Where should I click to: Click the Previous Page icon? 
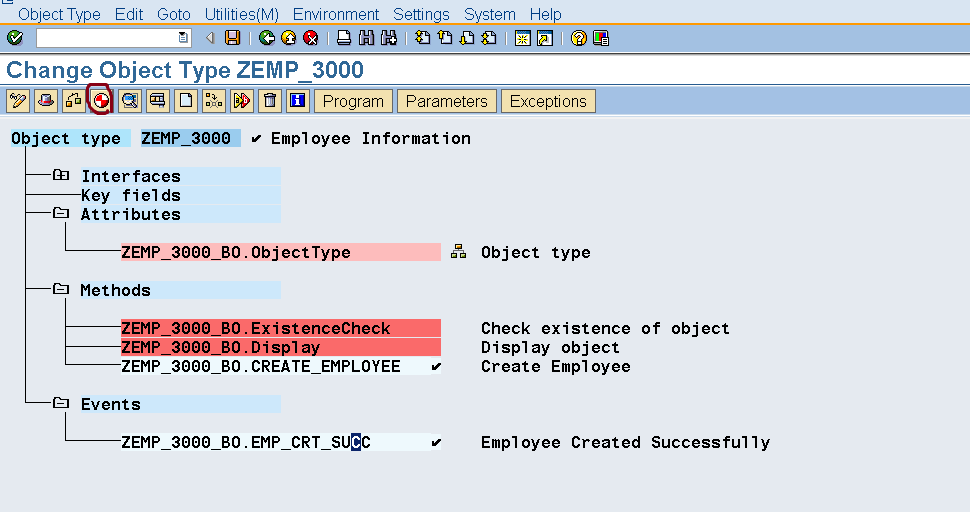(445, 38)
